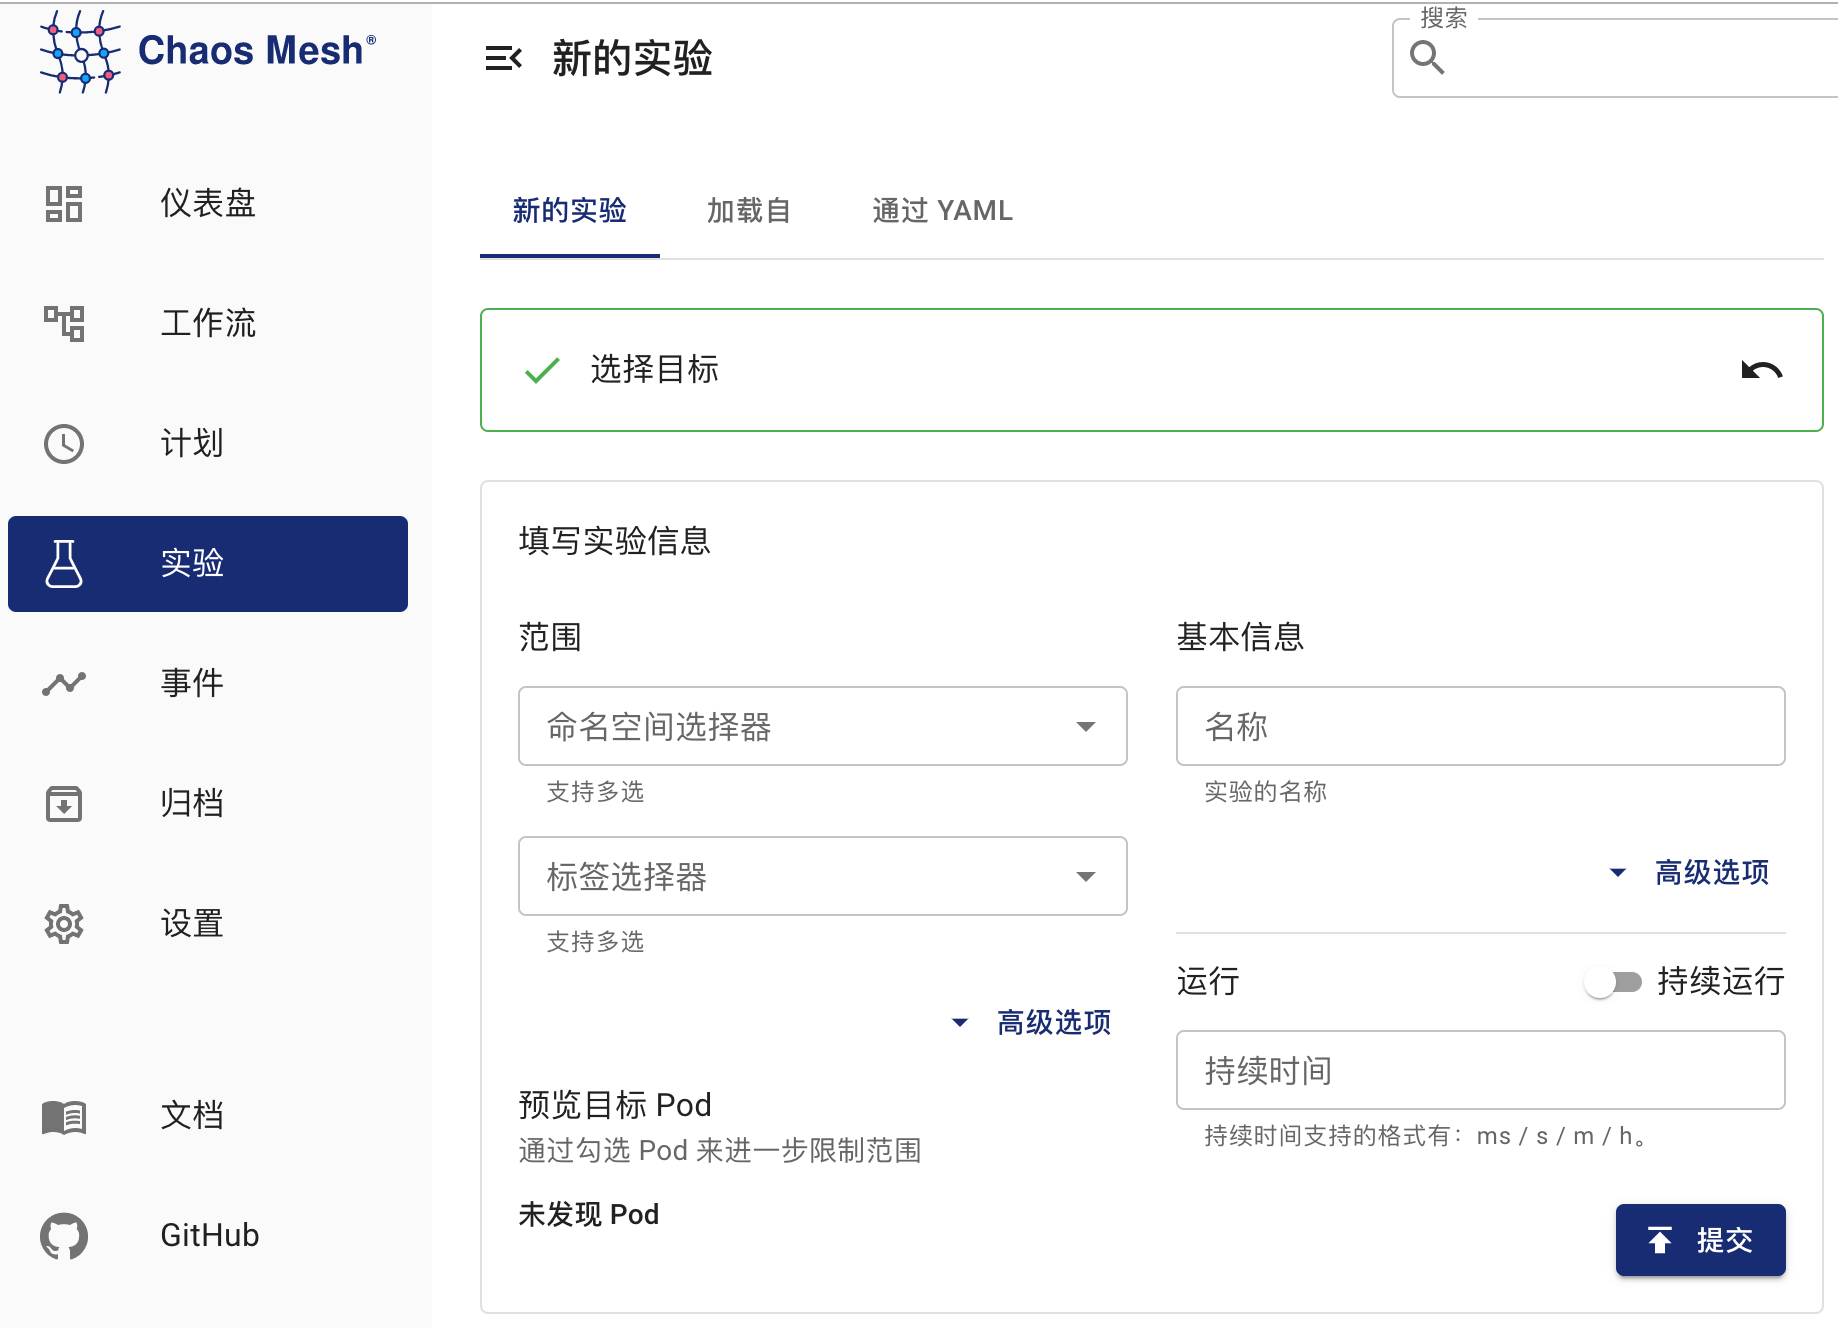Screen dimensions: 1838x1328
Task: Click the 设置 settings gear icon
Action: (63, 924)
